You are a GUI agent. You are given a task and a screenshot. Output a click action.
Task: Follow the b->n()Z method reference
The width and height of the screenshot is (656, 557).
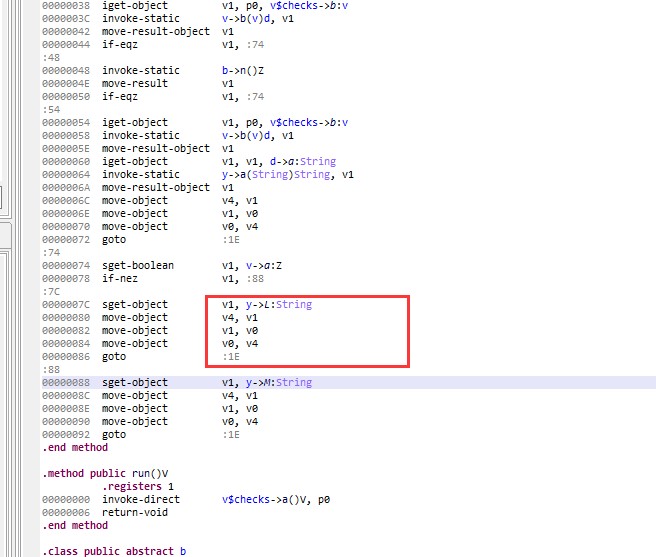243,70
